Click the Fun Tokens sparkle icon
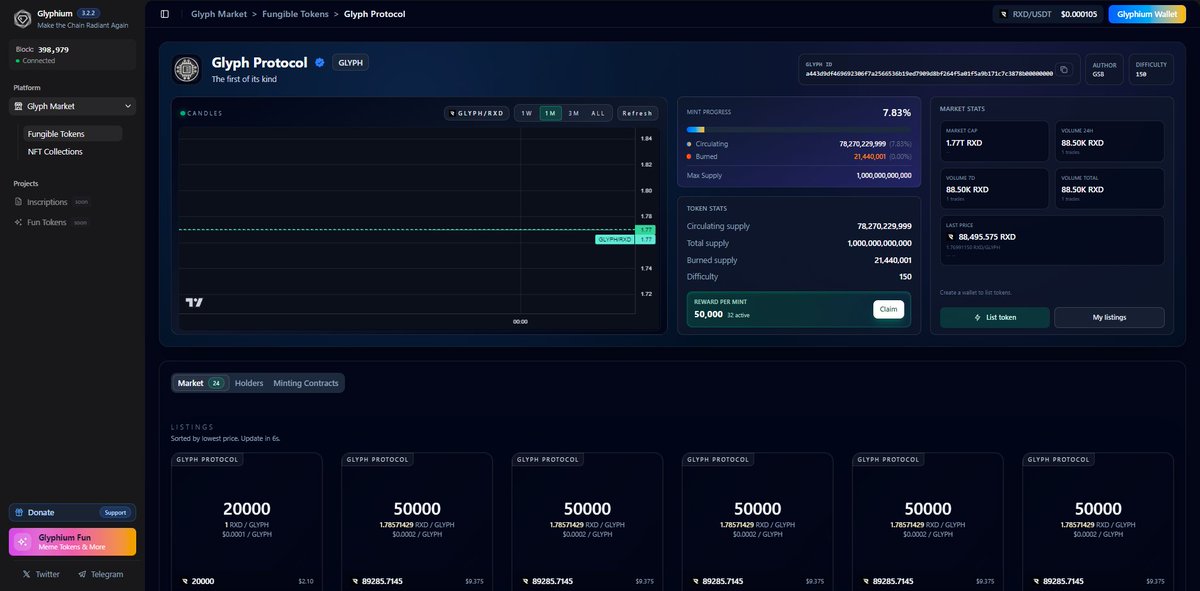The height and width of the screenshot is (591, 1200). point(18,222)
